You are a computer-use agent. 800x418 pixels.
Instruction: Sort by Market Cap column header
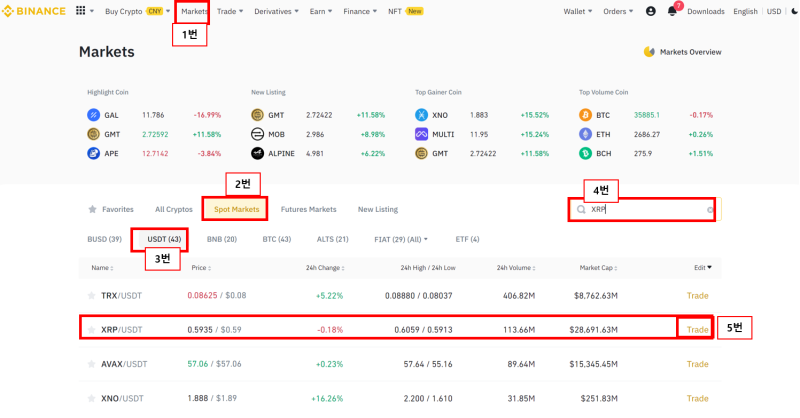pos(598,267)
